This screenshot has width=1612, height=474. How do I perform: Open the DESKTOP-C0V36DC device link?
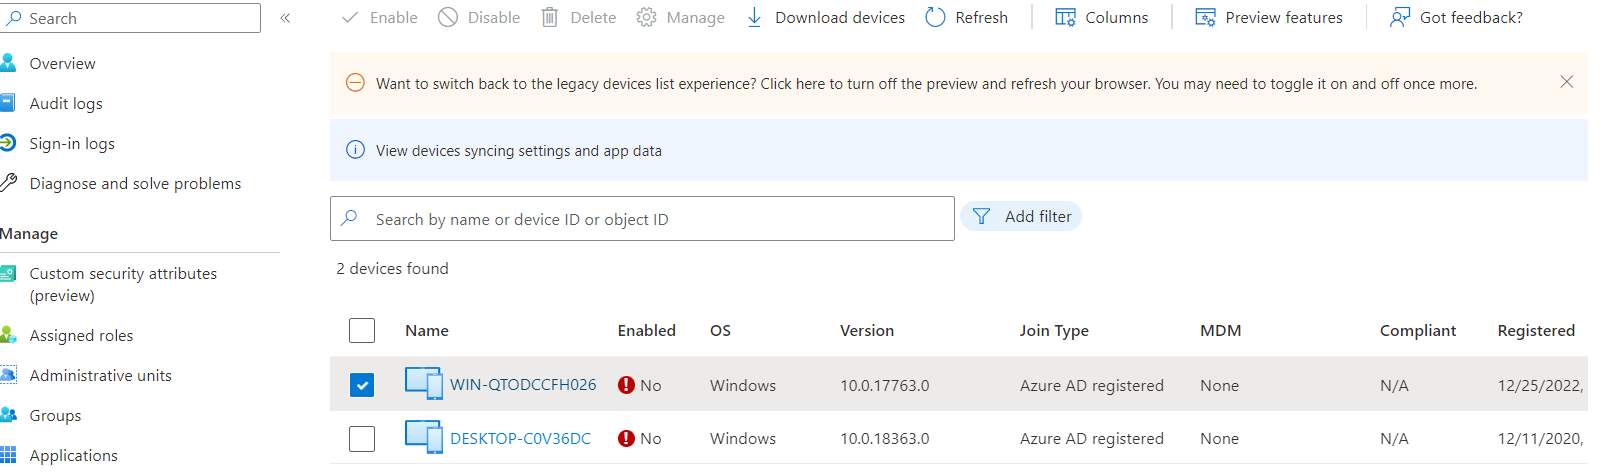coord(520,438)
